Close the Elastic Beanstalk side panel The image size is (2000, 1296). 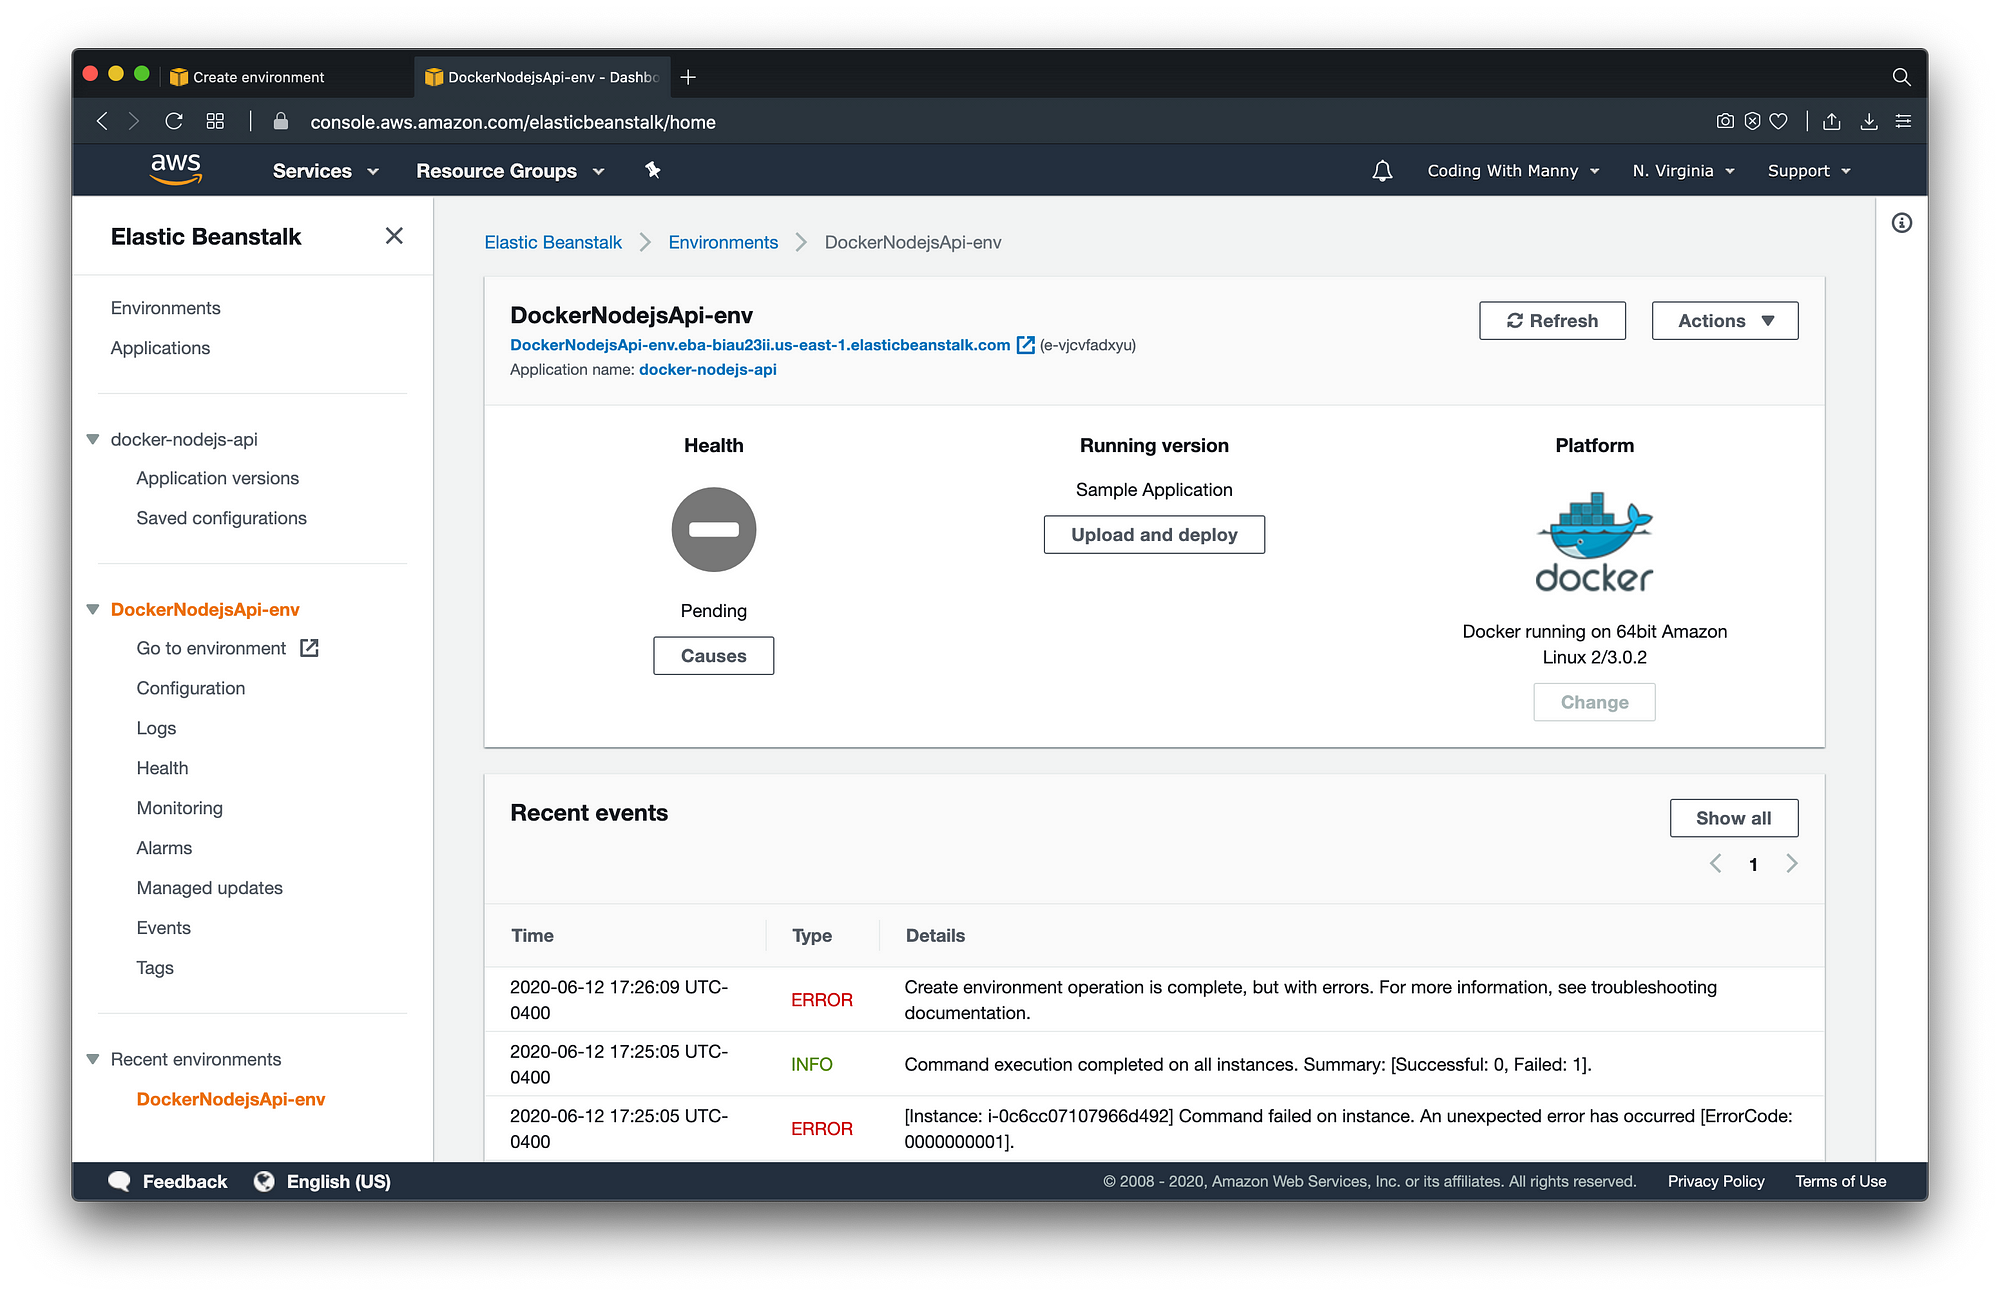394,236
